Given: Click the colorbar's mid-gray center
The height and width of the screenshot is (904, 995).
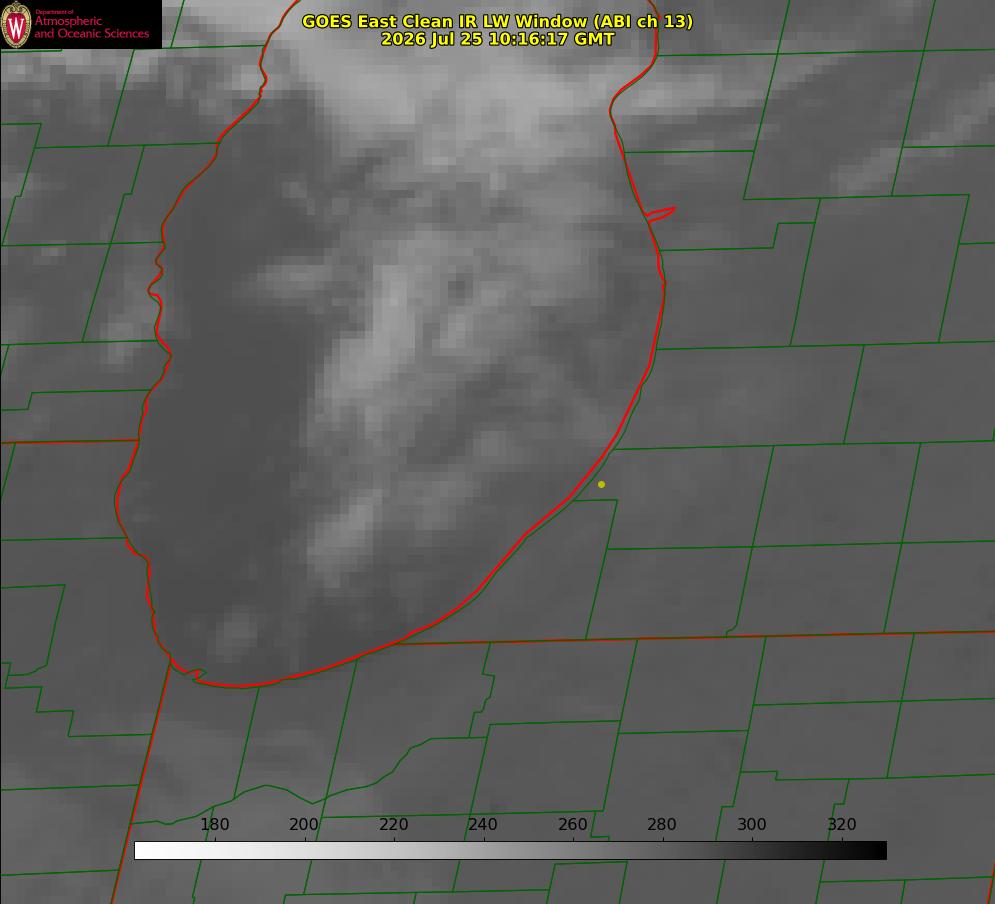Looking at the screenshot, I should pyautogui.click(x=510, y=850).
